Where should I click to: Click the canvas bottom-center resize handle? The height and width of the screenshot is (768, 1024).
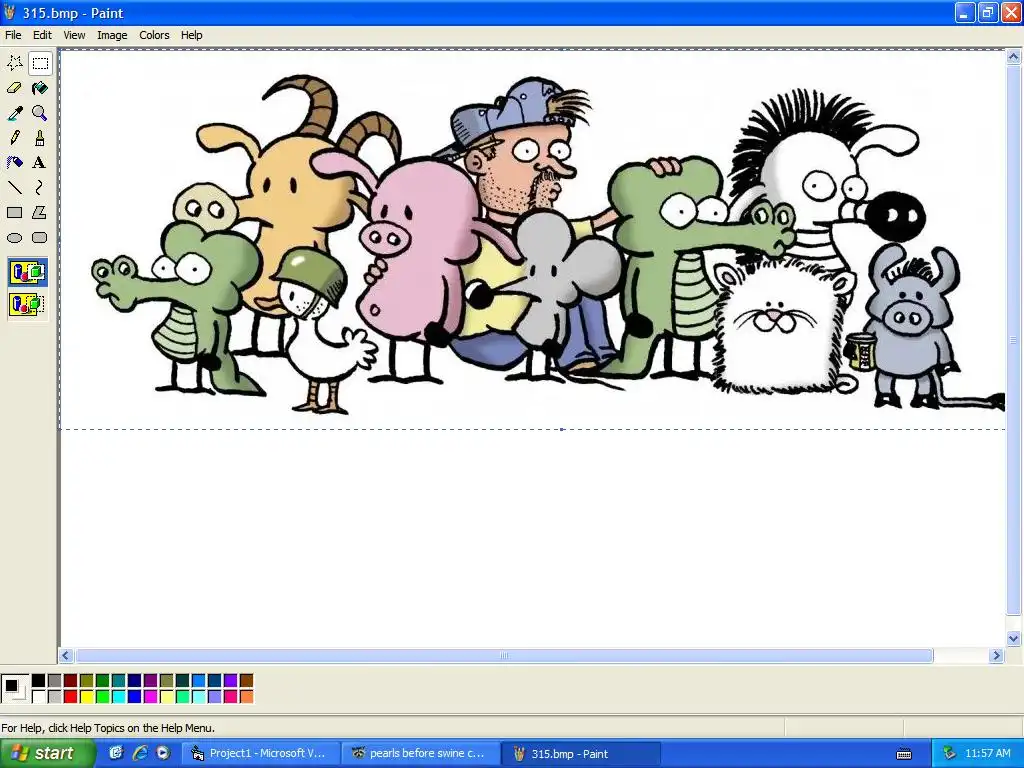(x=562, y=429)
